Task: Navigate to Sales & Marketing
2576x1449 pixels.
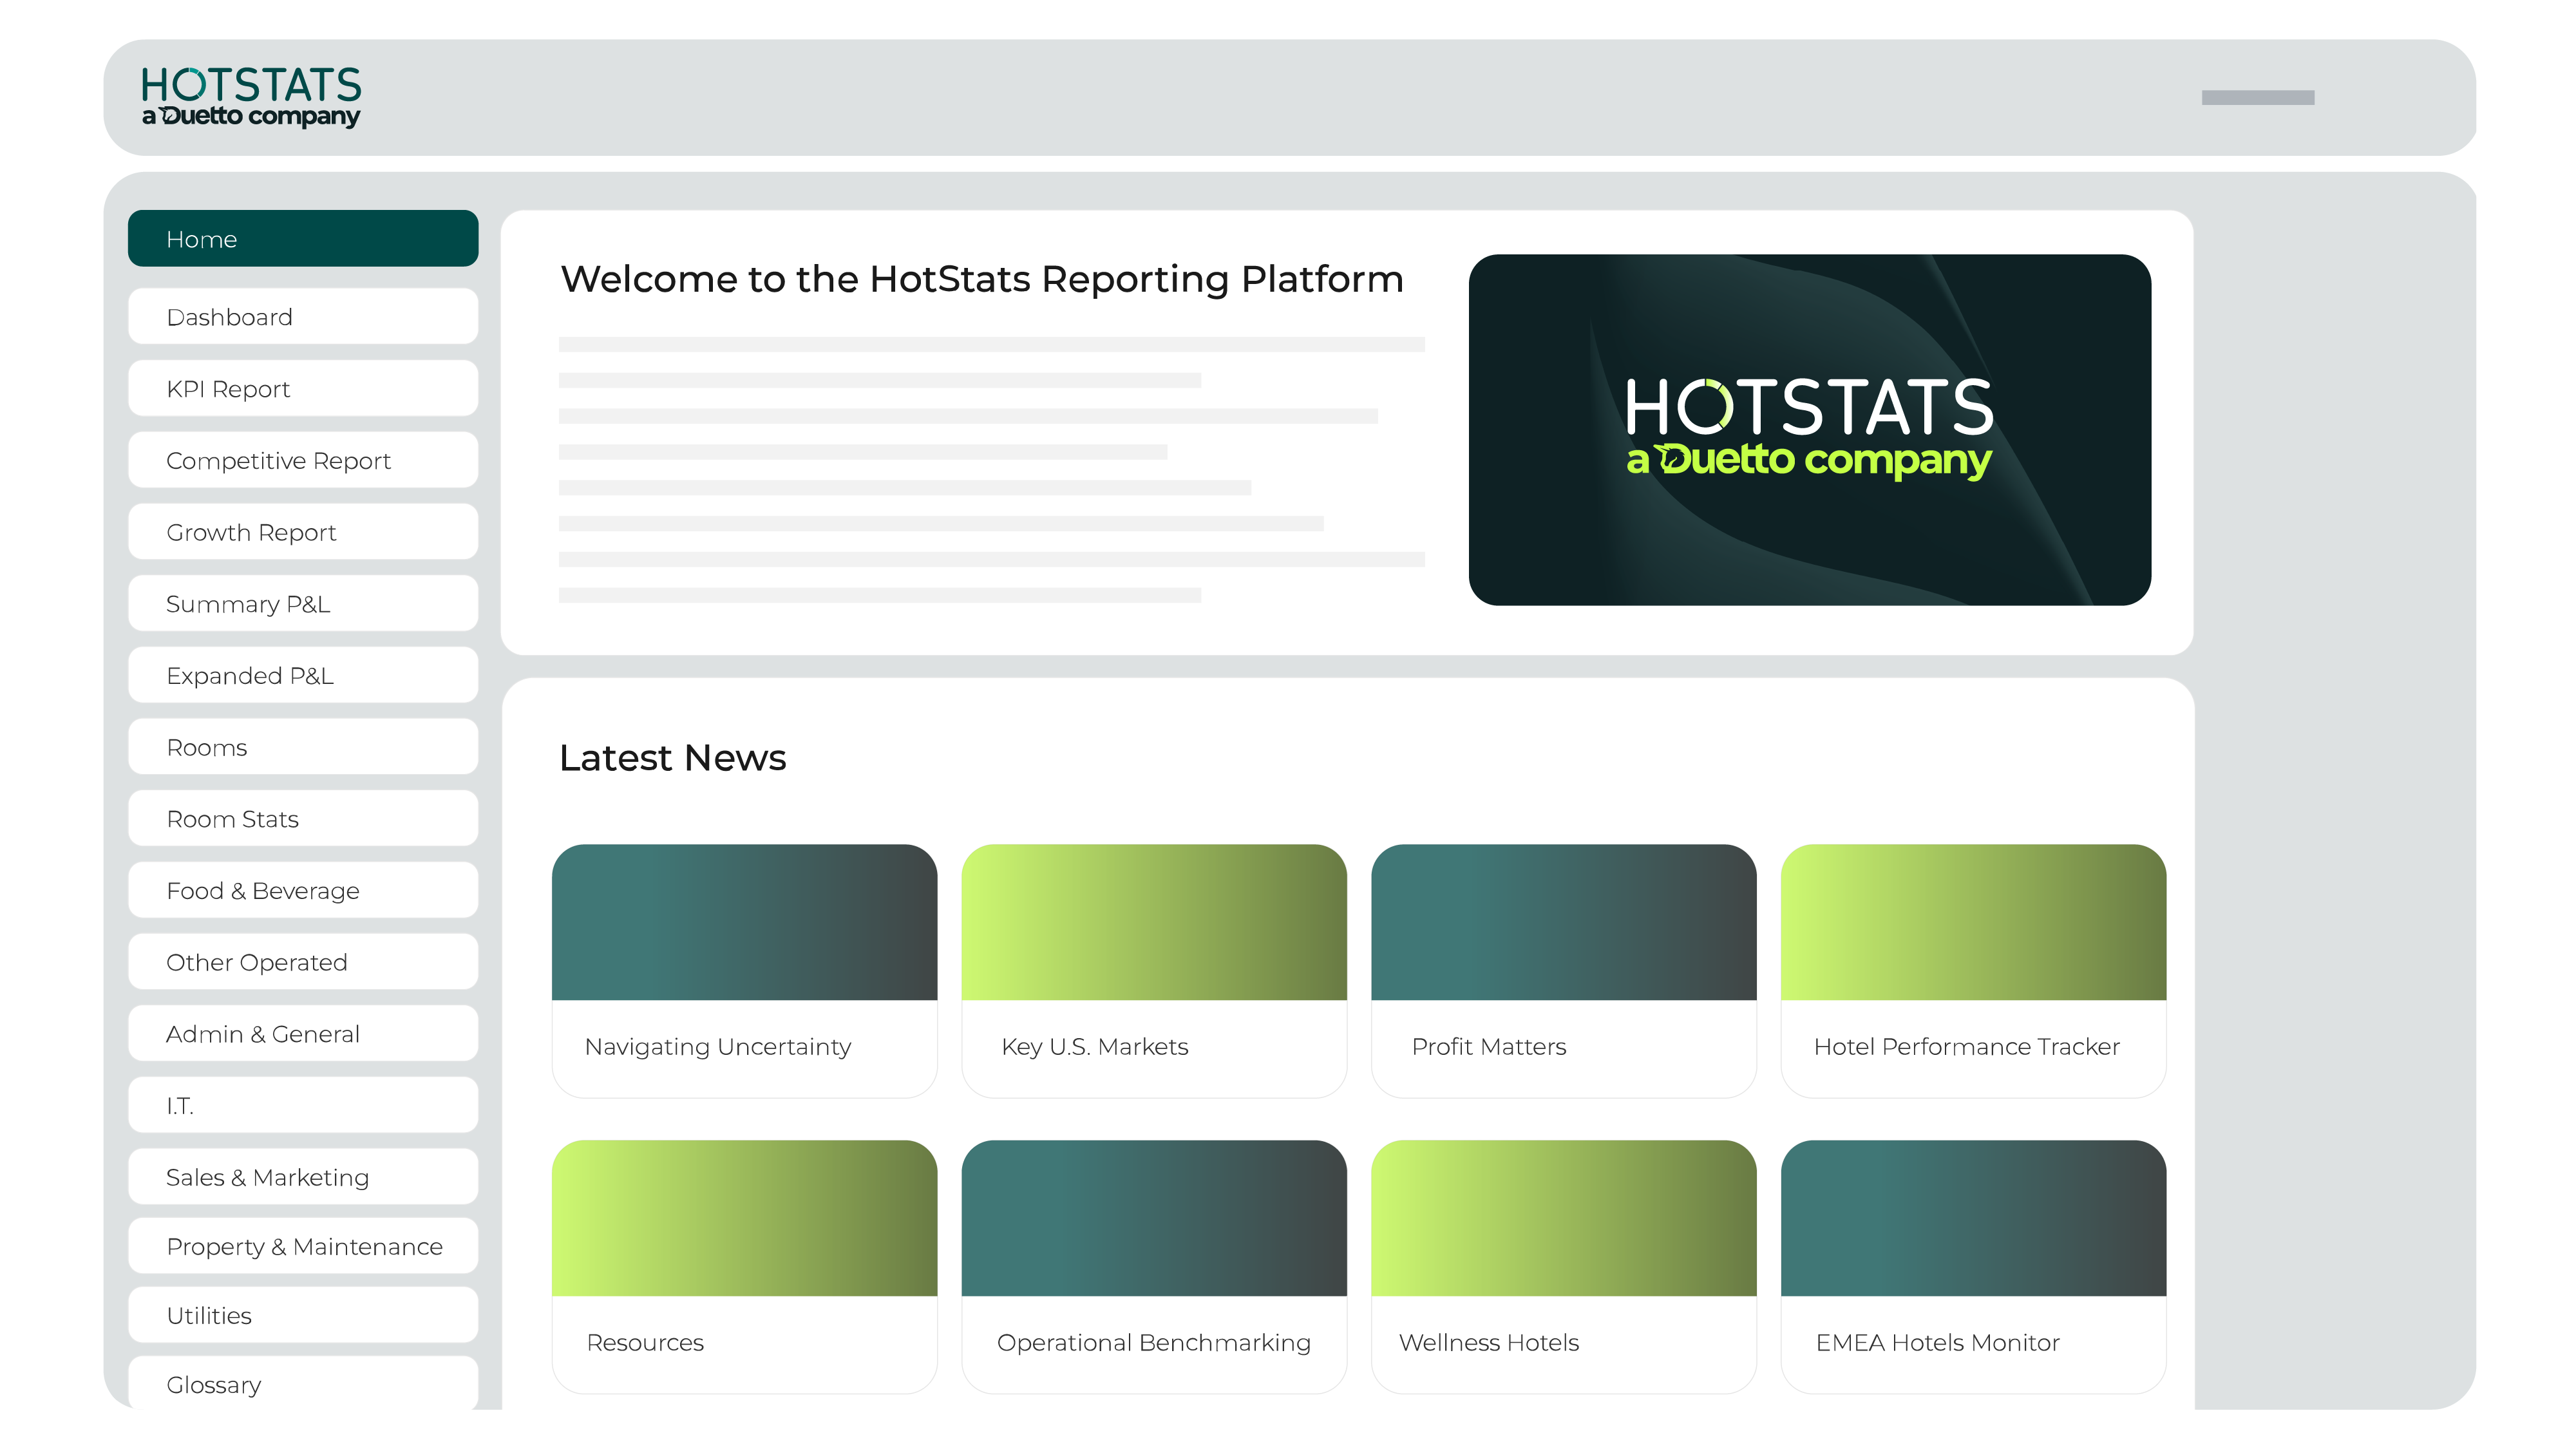Action: point(302,1177)
